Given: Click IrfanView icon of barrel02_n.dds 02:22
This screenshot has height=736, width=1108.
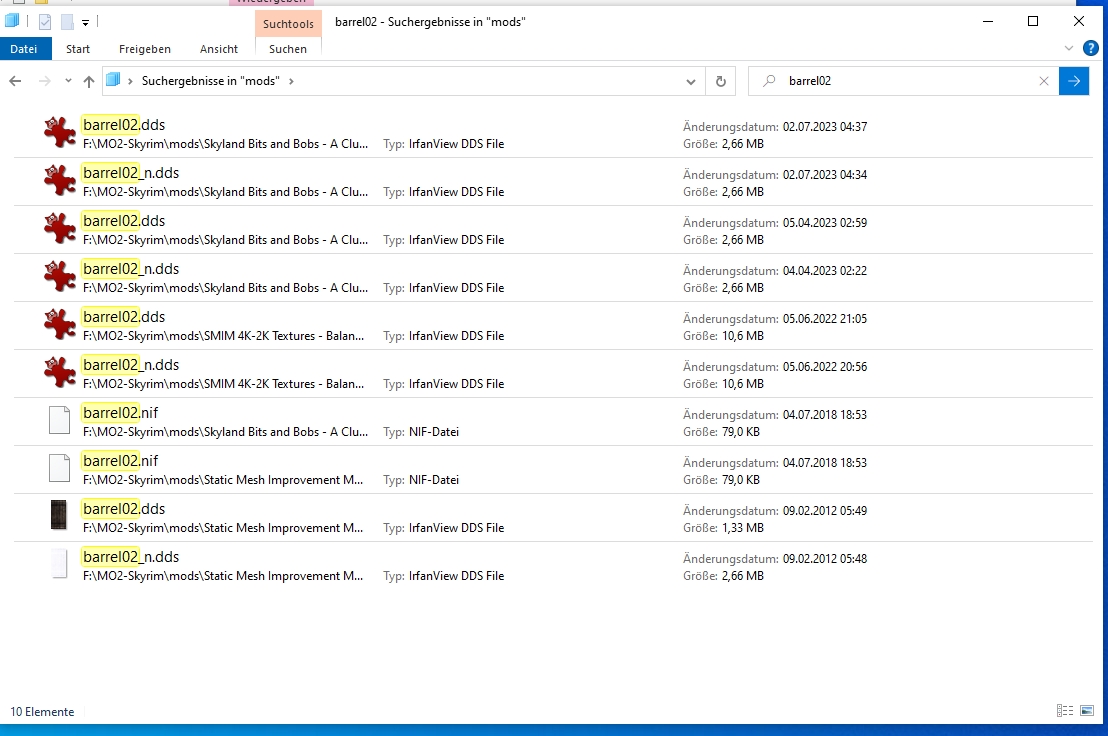Looking at the screenshot, I should 59,277.
